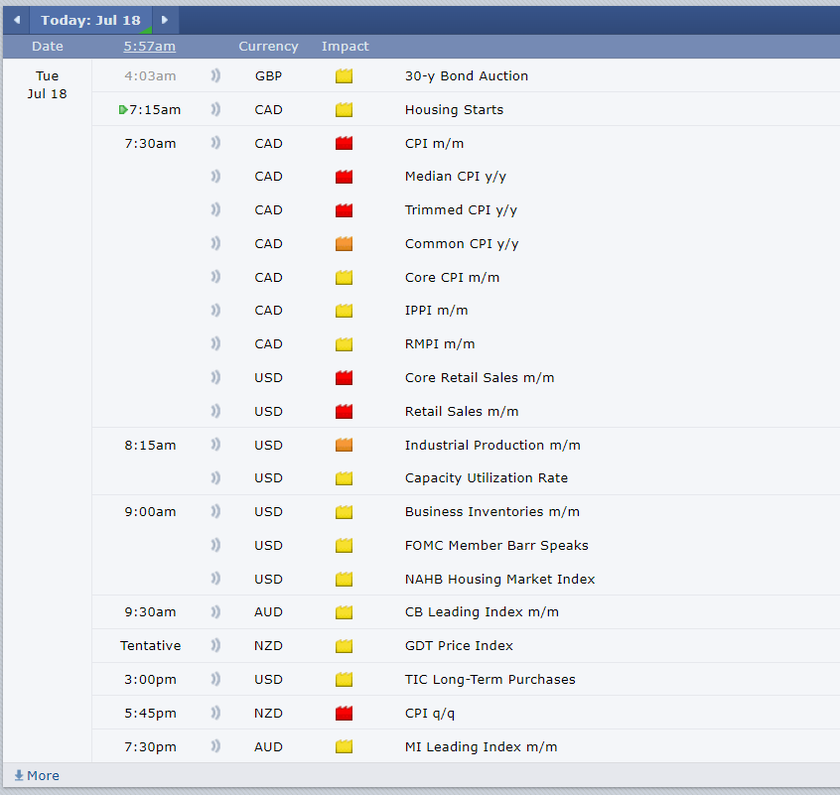Click the orange impact icon for Common CPI y/y
Screen dimensions: 840x795
point(344,244)
